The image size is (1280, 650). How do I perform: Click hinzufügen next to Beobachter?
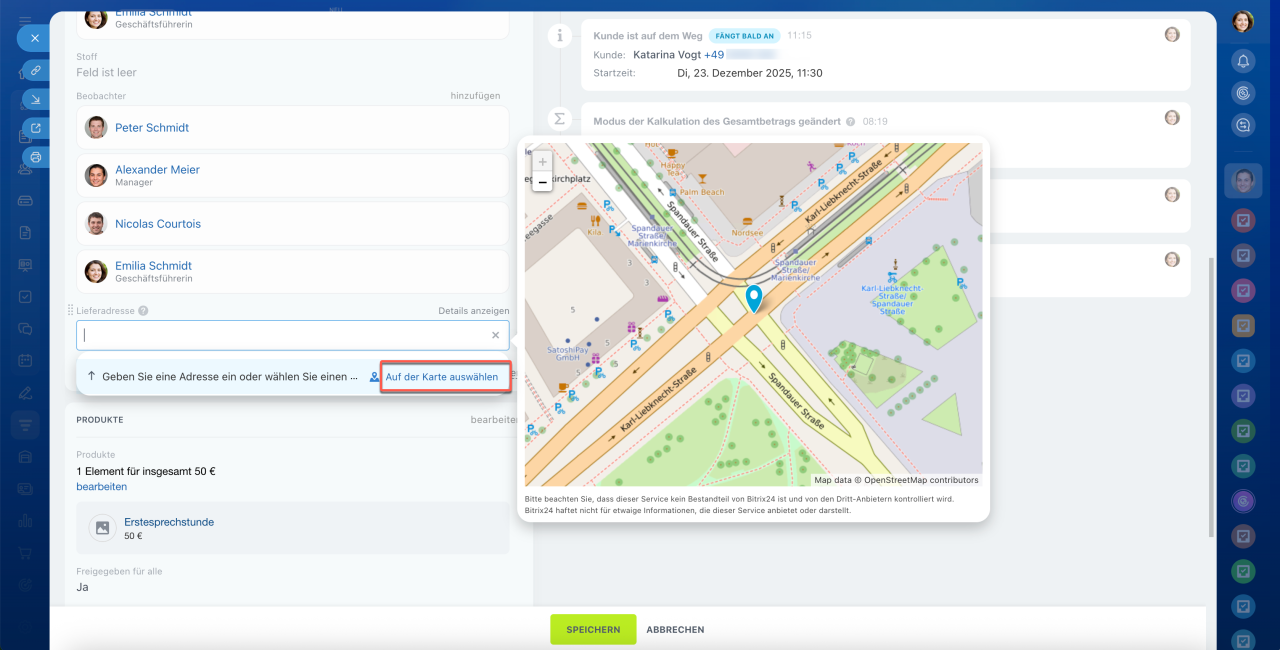tap(475, 96)
